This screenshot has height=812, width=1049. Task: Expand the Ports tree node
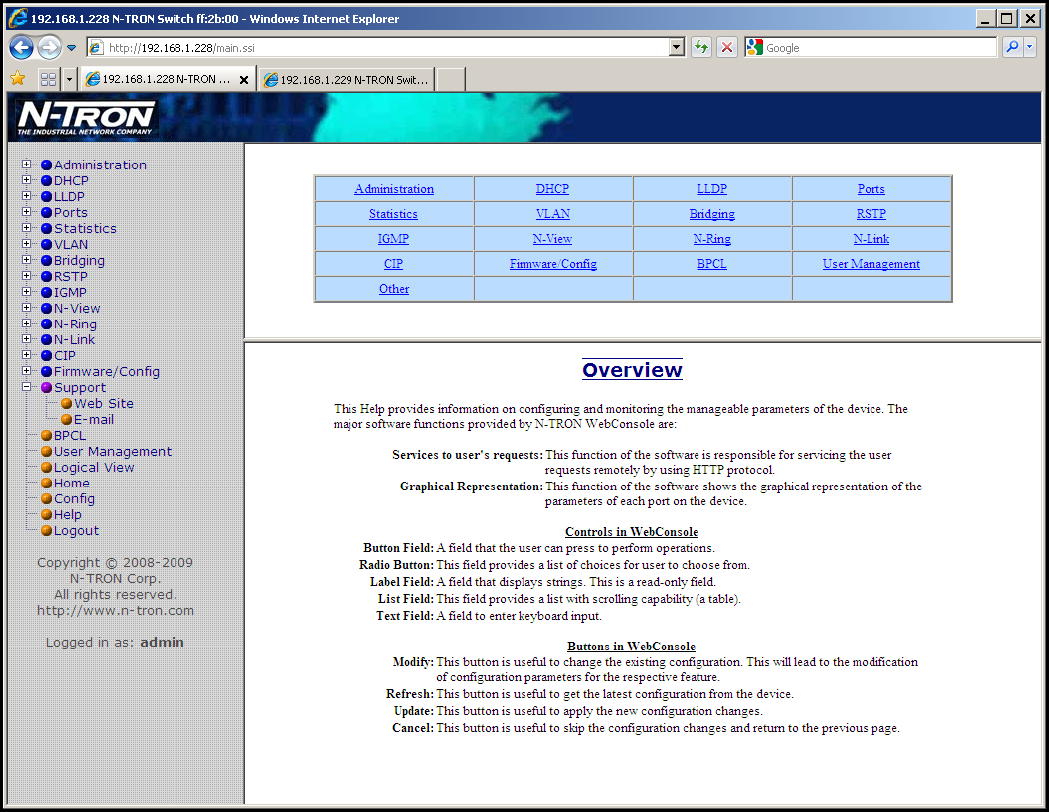point(26,212)
